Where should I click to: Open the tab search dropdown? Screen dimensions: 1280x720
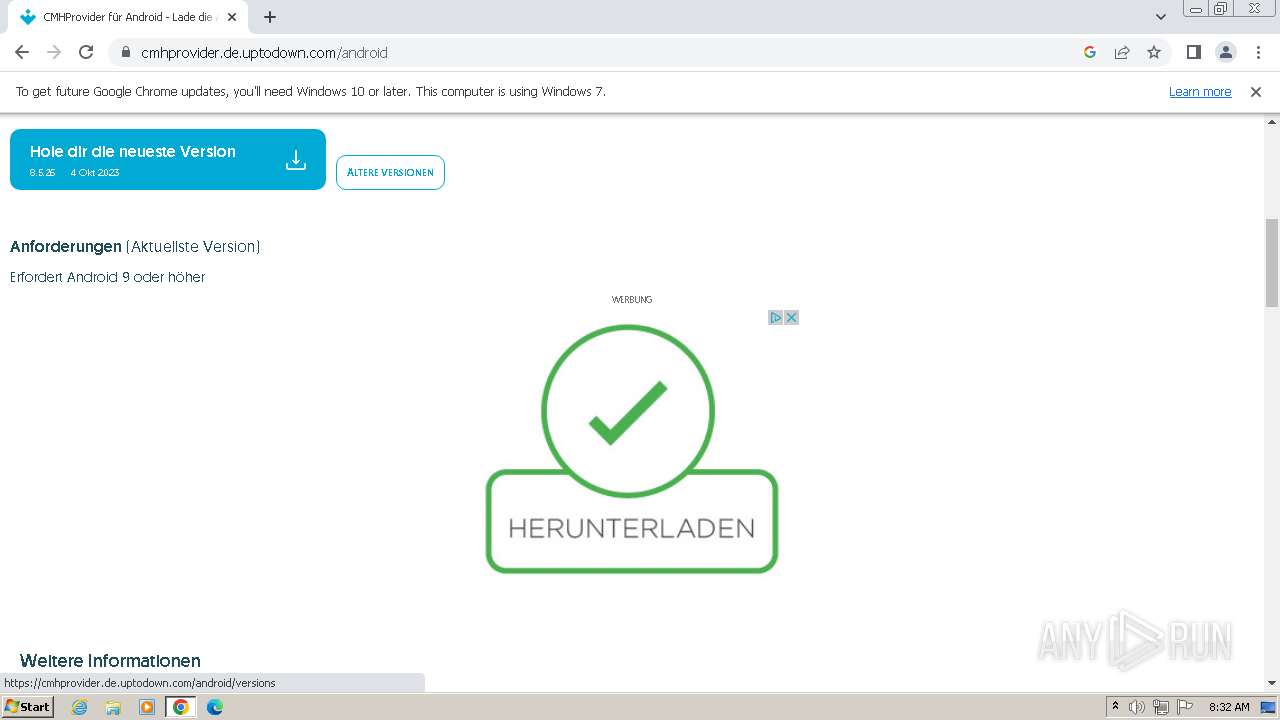click(x=1161, y=17)
